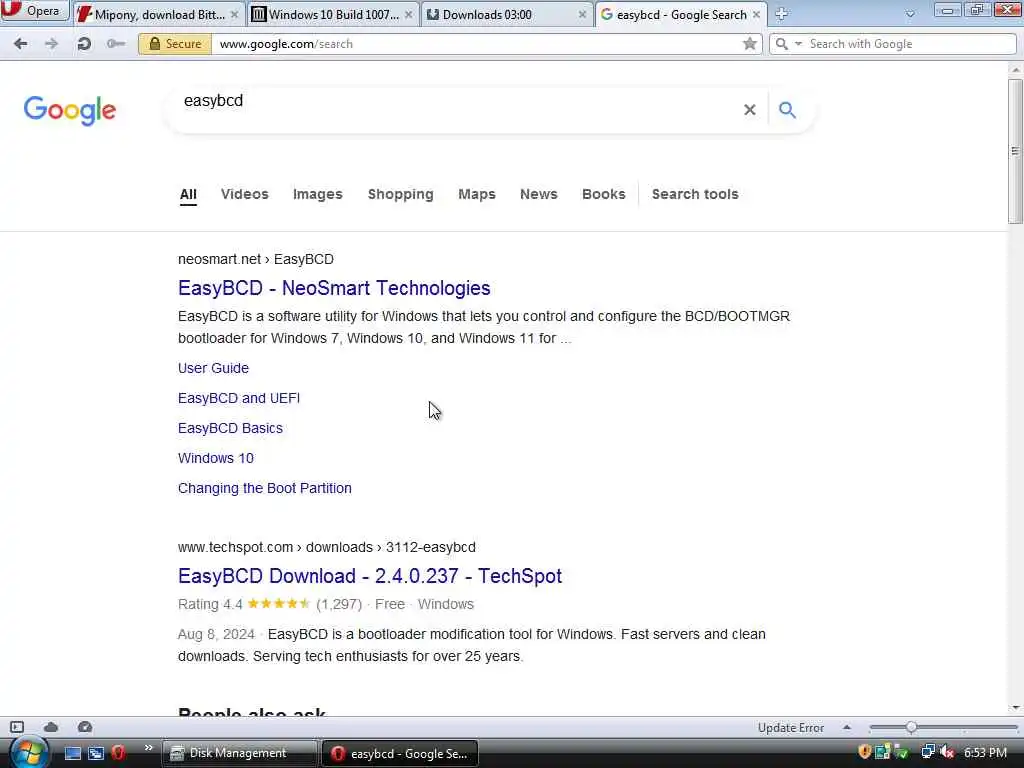Open EasyBCD - NeoSmart Technologies result
1024x768 pixels.
pyautogui.click(x=334, y=288)
